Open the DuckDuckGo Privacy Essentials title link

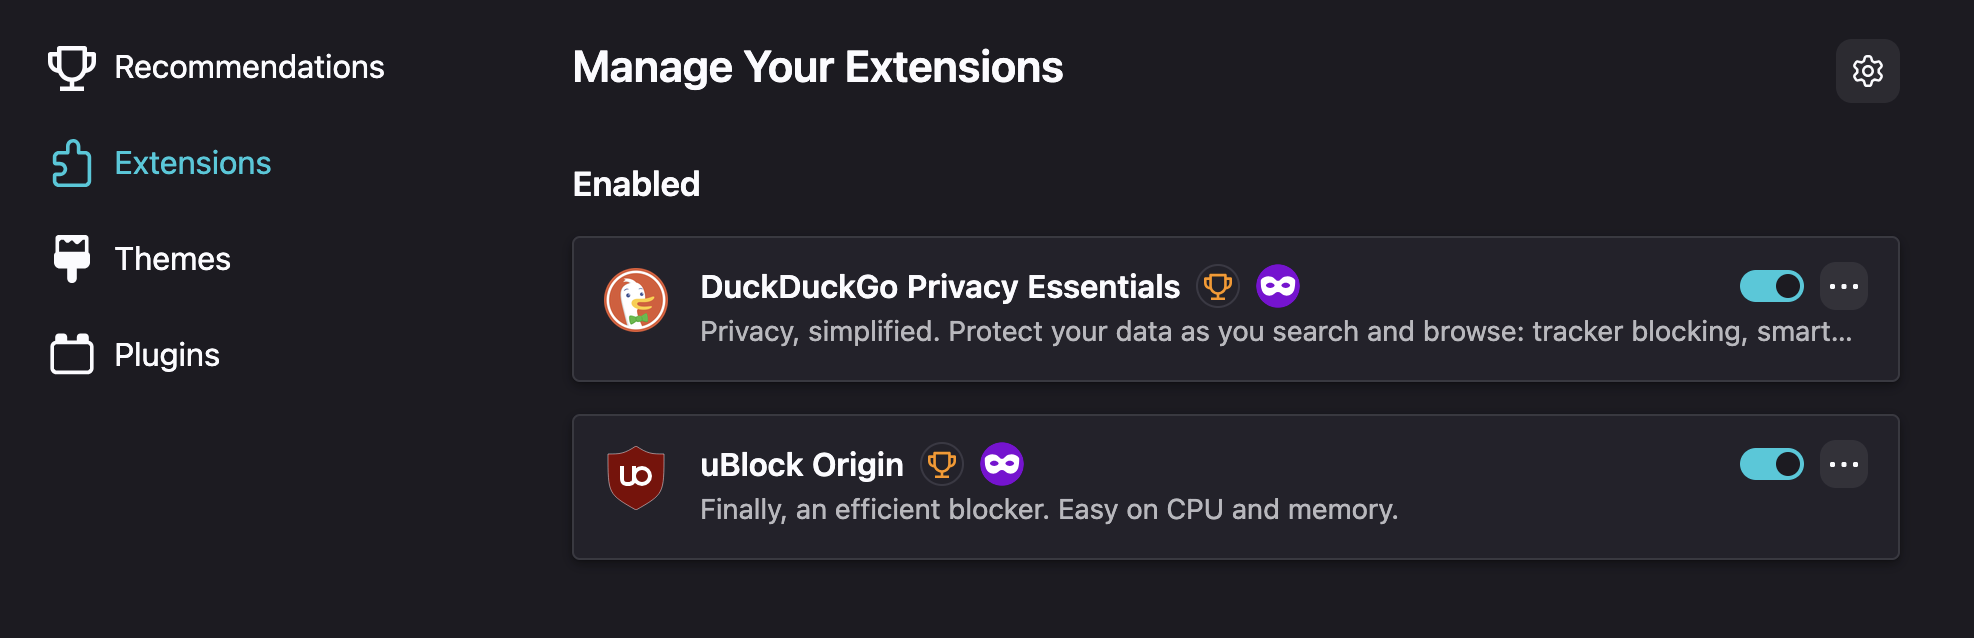point(940,287)
